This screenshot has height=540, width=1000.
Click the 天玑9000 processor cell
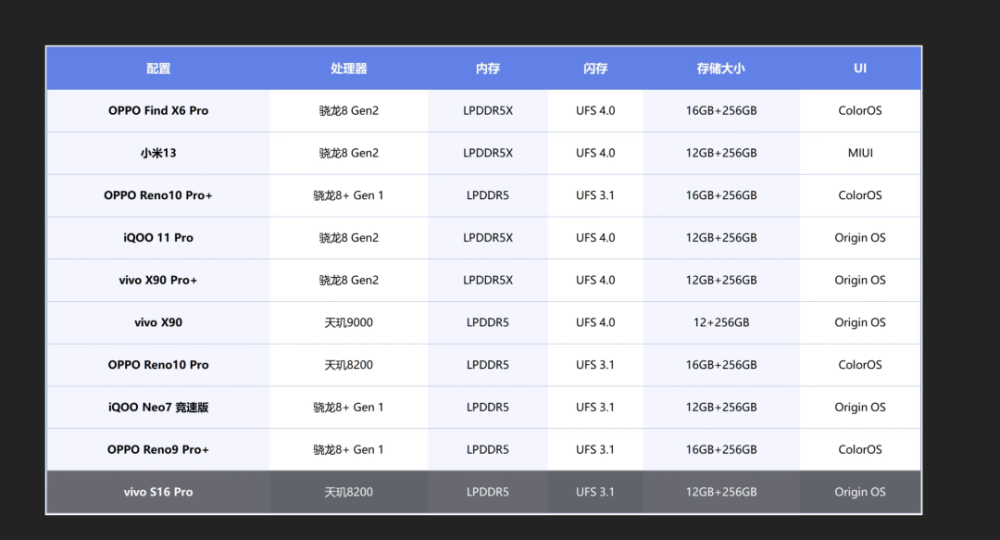tap(349, 323)
